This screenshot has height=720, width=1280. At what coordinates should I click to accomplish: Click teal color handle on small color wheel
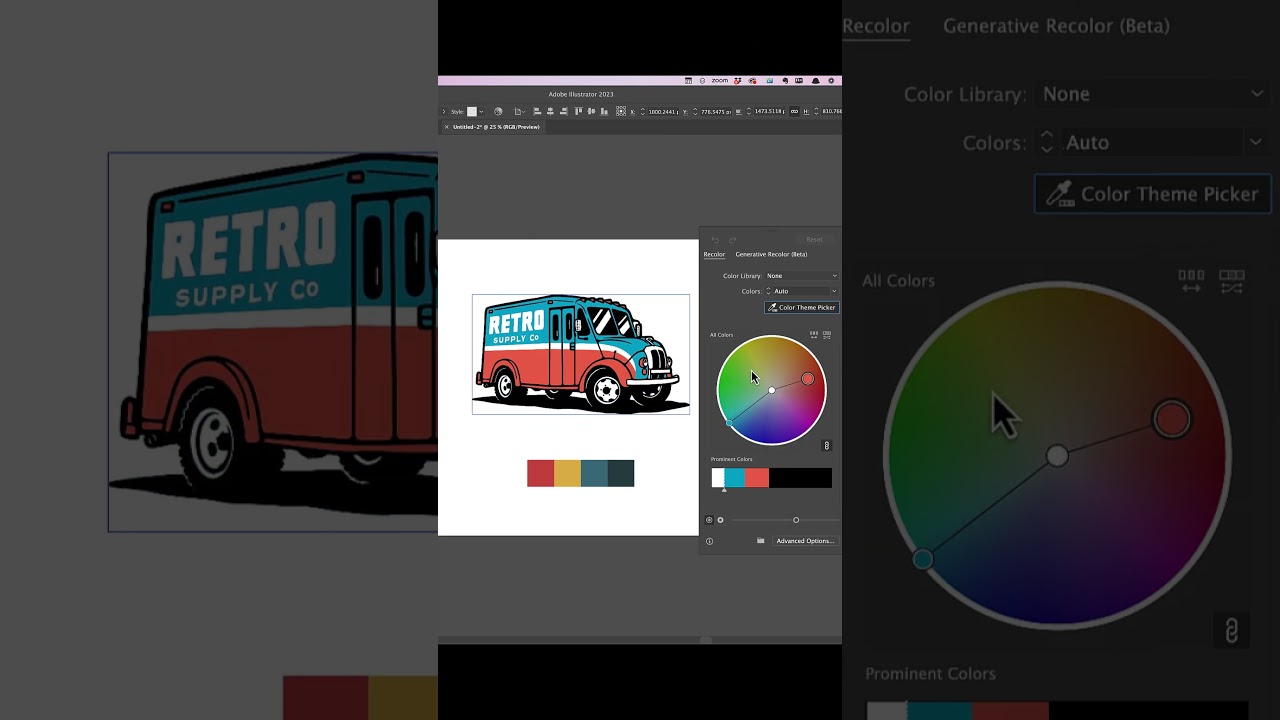729,423
